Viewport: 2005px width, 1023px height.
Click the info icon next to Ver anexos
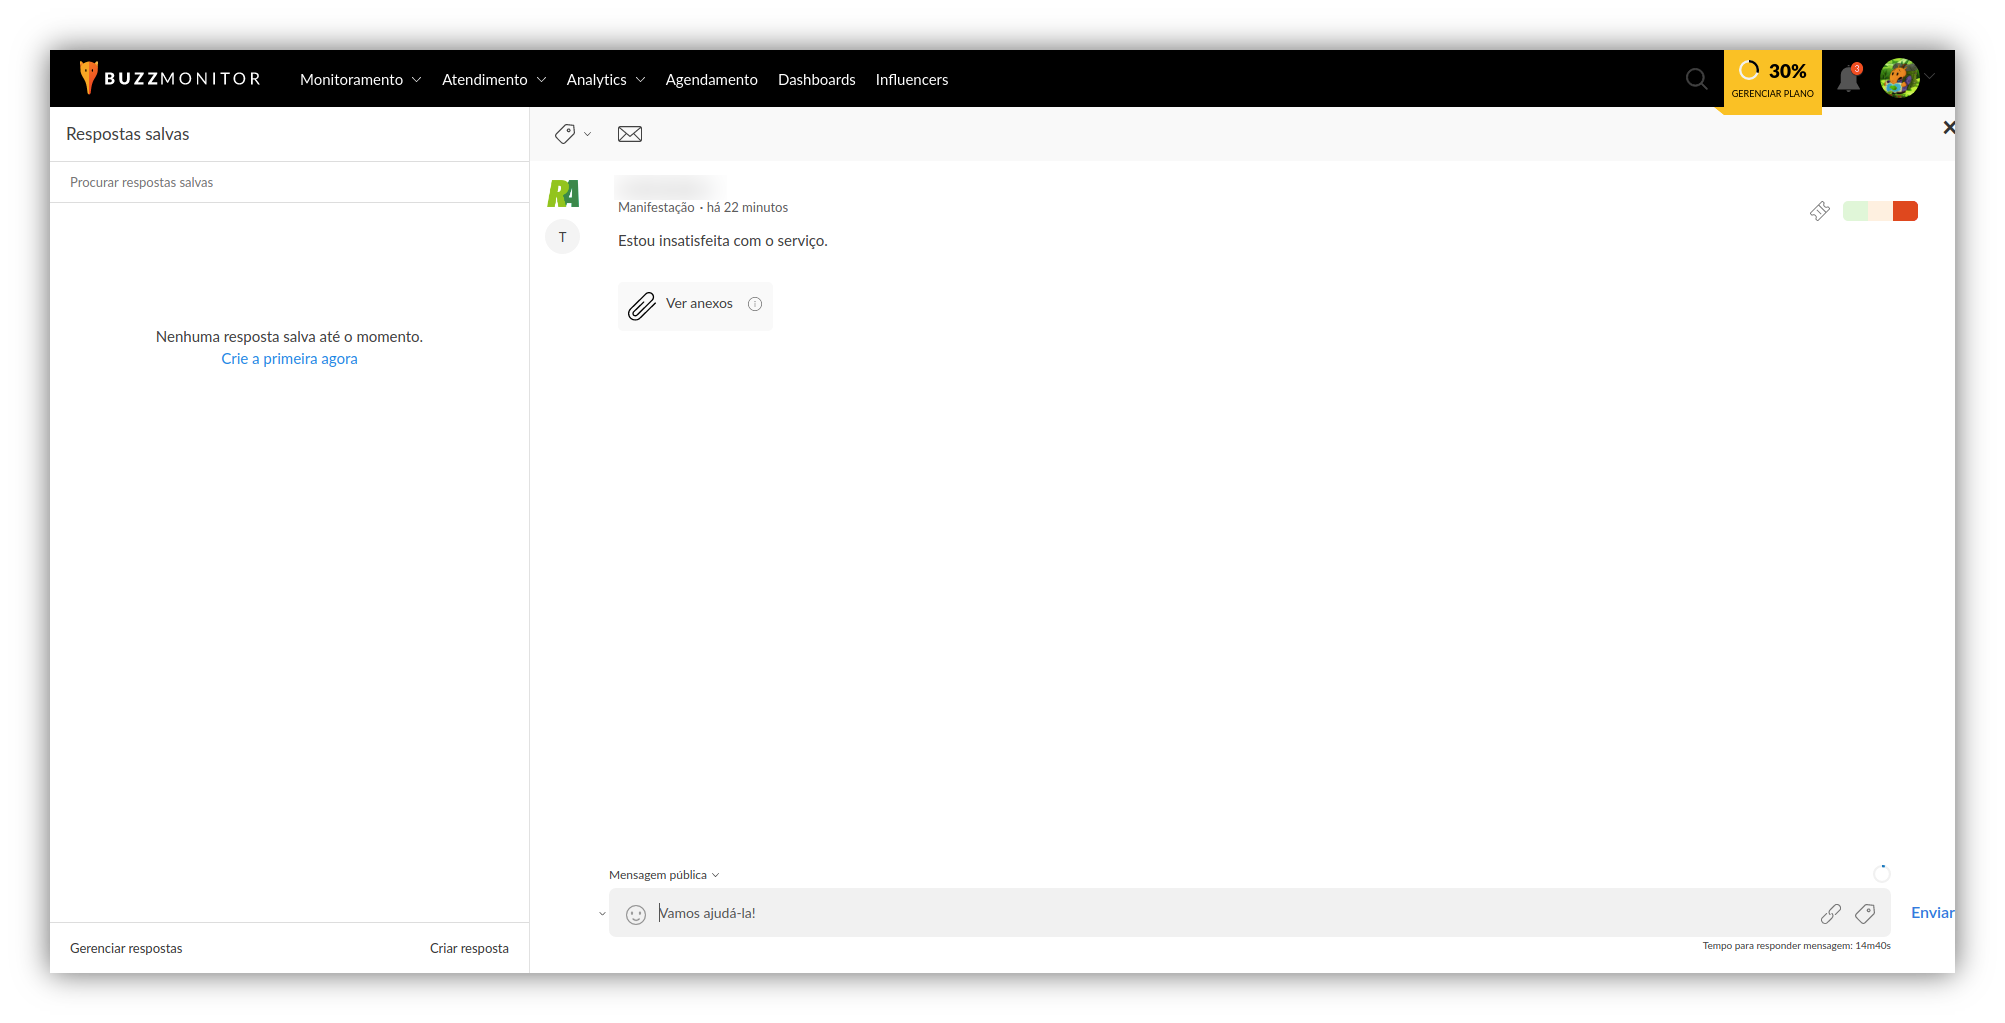(x=755, y=304)
